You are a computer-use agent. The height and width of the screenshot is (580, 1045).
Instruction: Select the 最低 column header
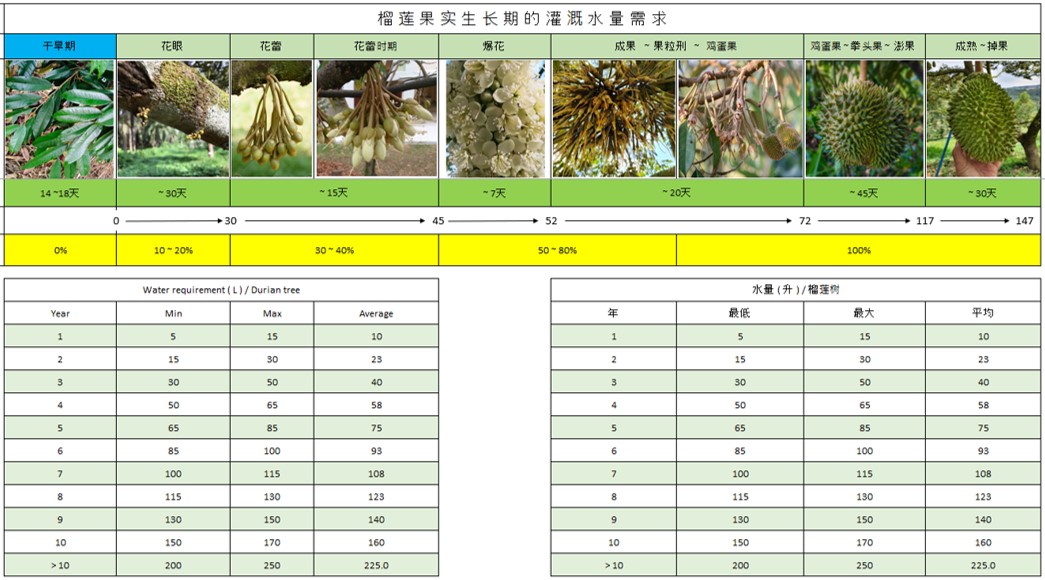point(740,313)
